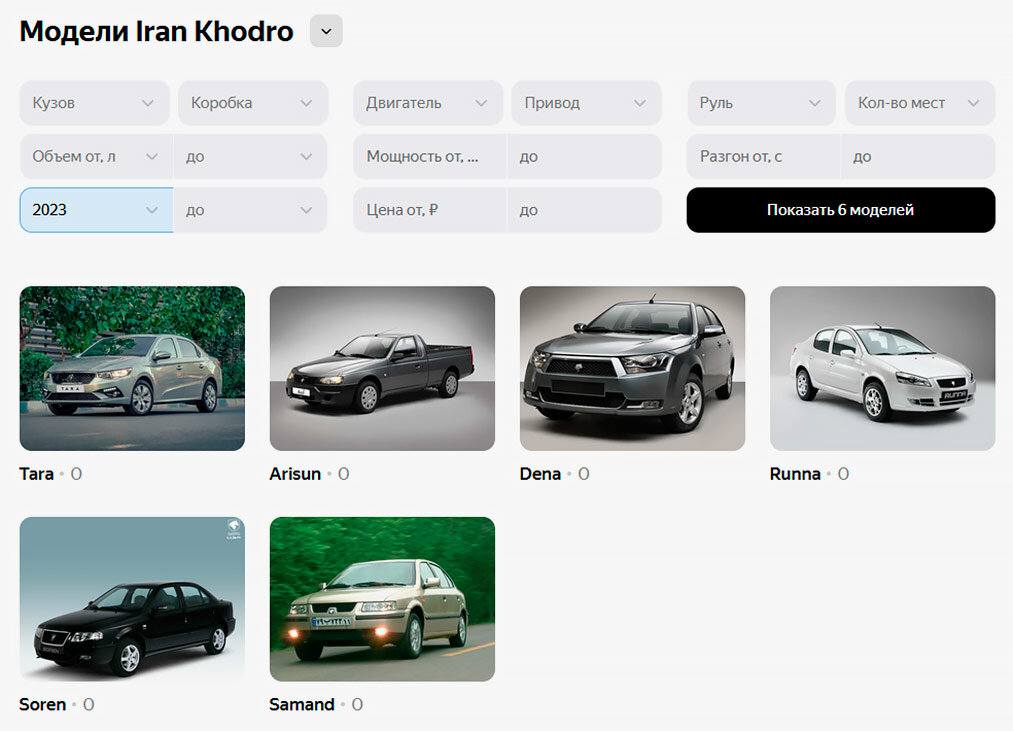The width and height of the screenshot is (1013, 731).
Task: Open the Runna car photo
Action: 882,368
